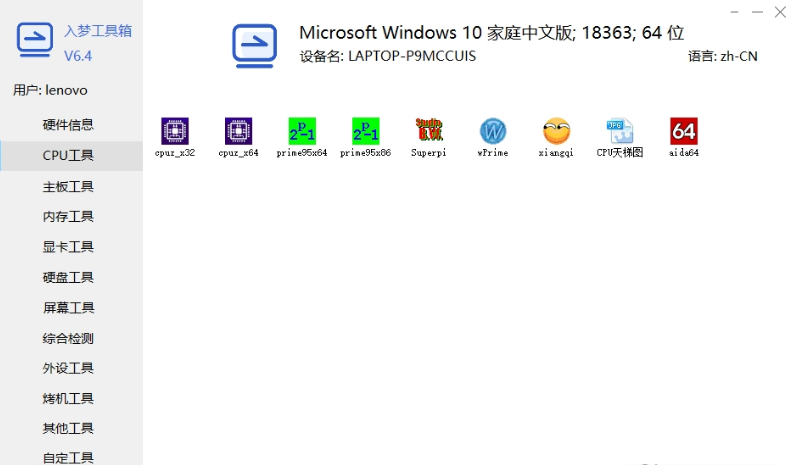Image resolution: width=790 pixels, height=465 pixels.
Task: Click the 用户: lenovo label
Action: [x=50, y=90]
